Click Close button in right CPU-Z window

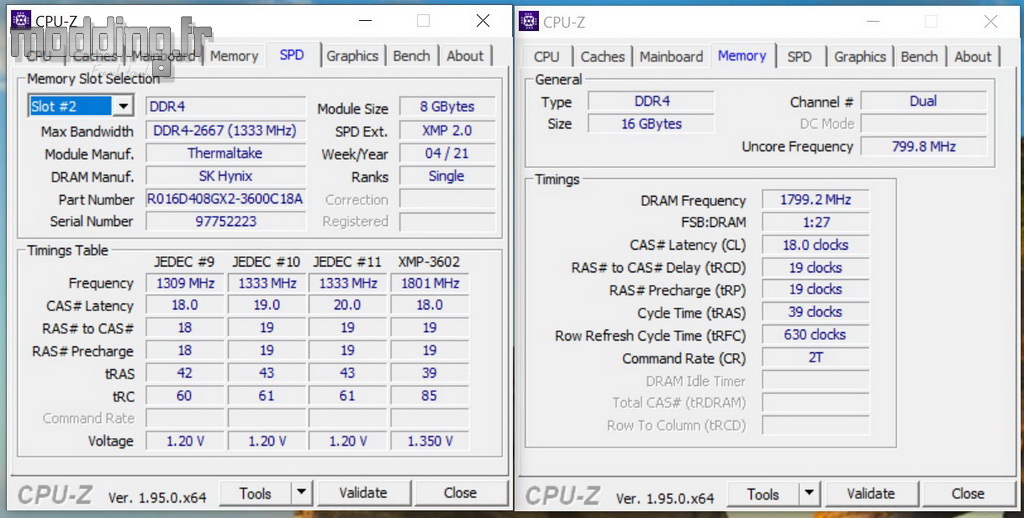(968, 494)
